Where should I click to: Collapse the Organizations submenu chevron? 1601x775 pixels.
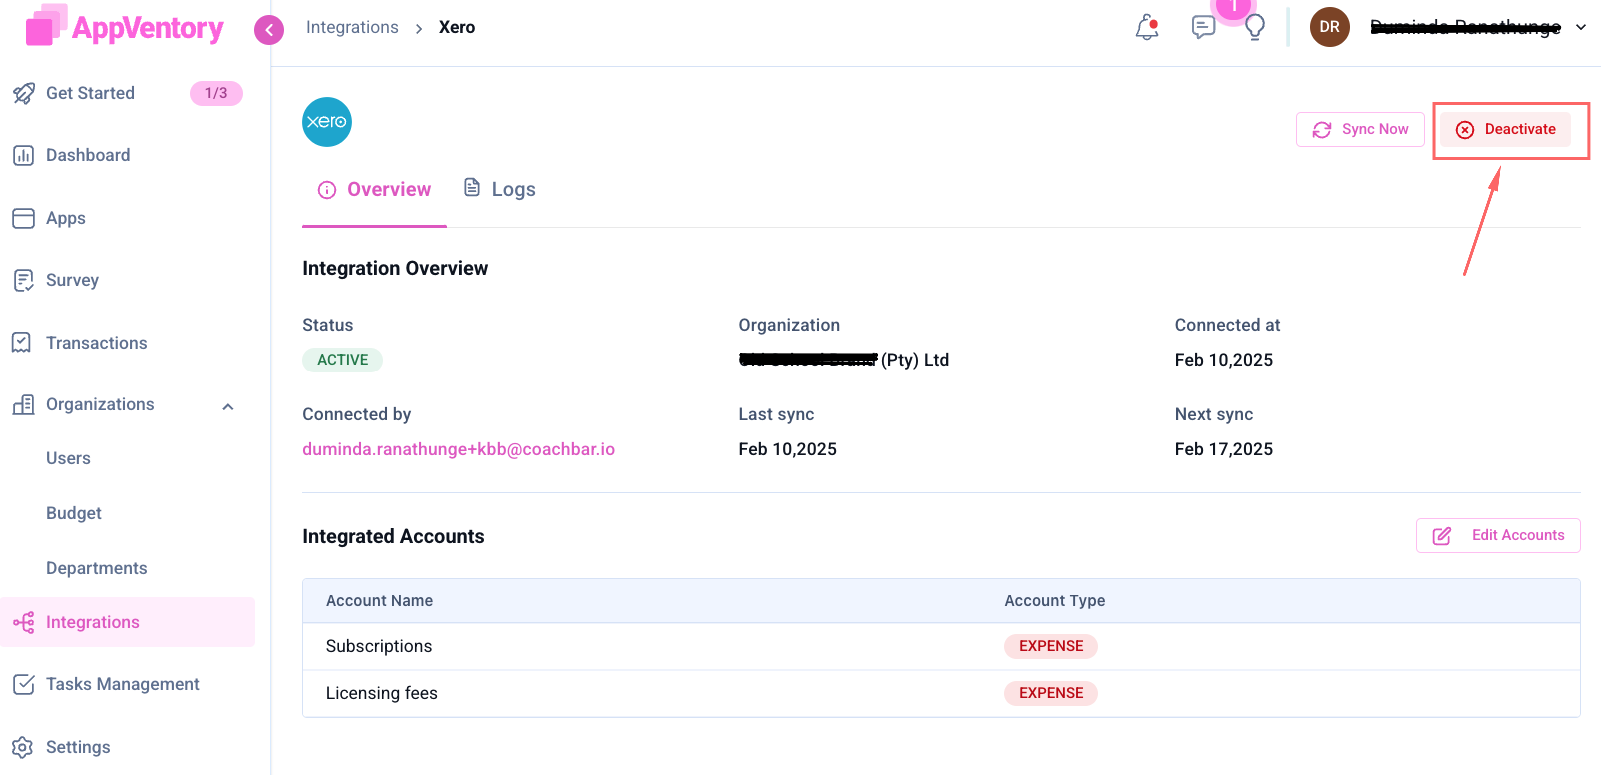tap(228, 406)
